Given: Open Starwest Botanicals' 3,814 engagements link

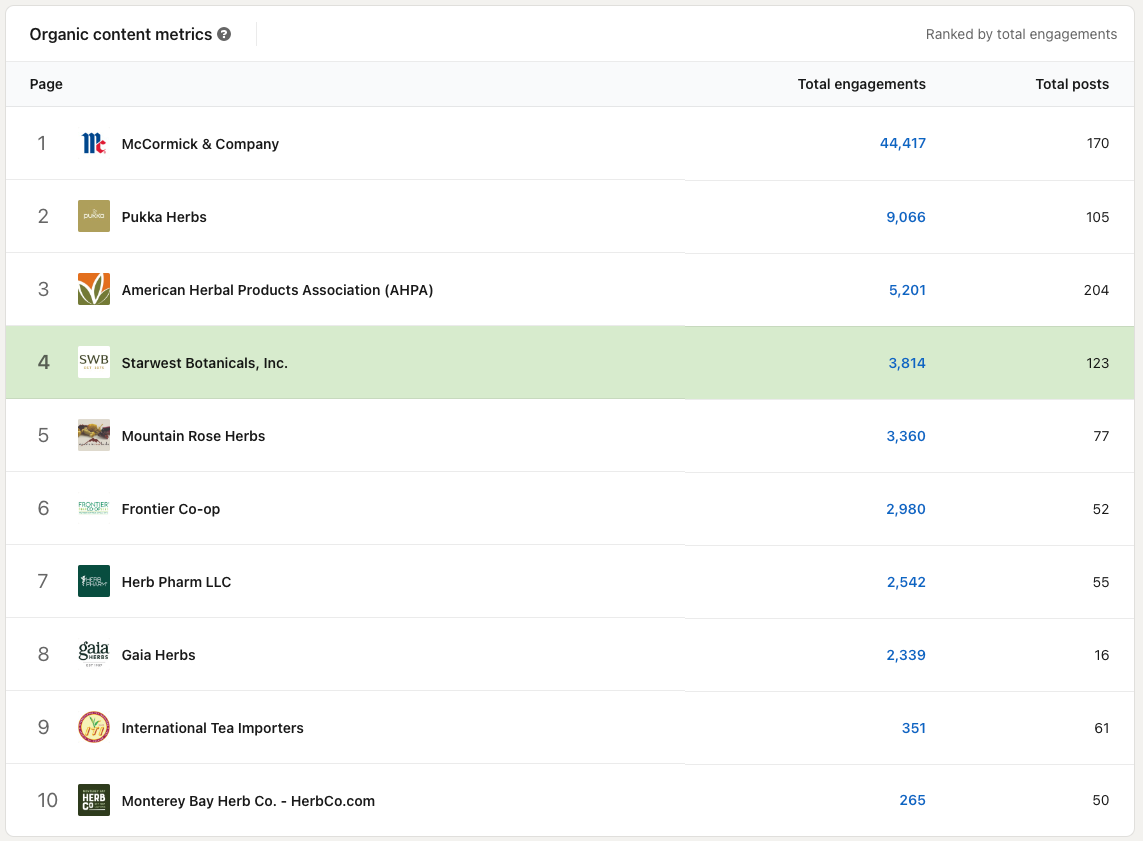Looking at the screenshot, I should point(906,363).
